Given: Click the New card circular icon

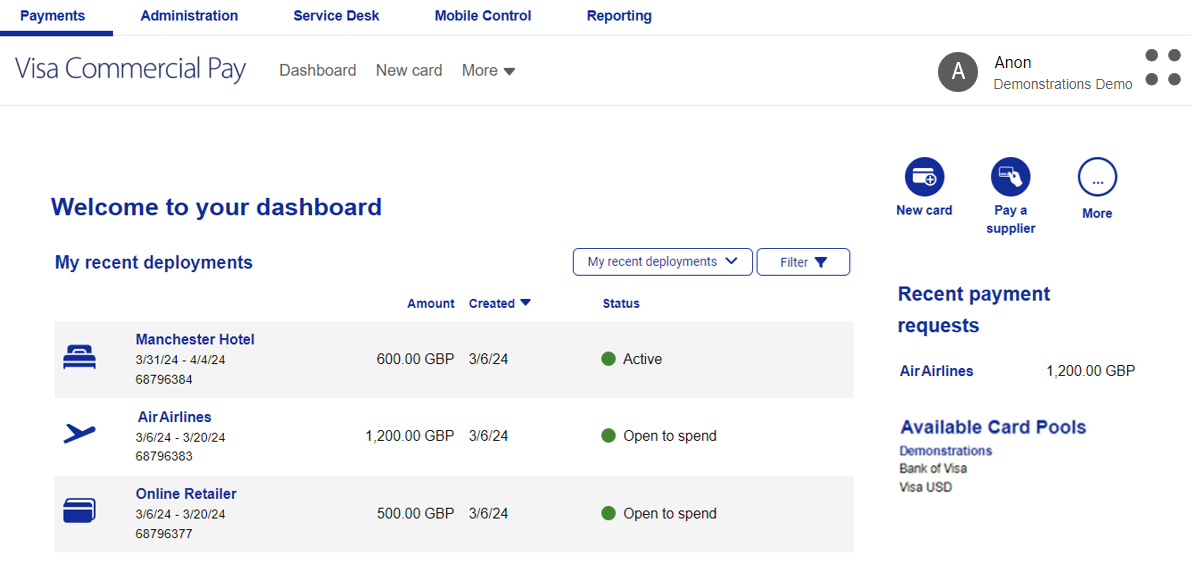Looking at the screenshot, I should 924,178.
